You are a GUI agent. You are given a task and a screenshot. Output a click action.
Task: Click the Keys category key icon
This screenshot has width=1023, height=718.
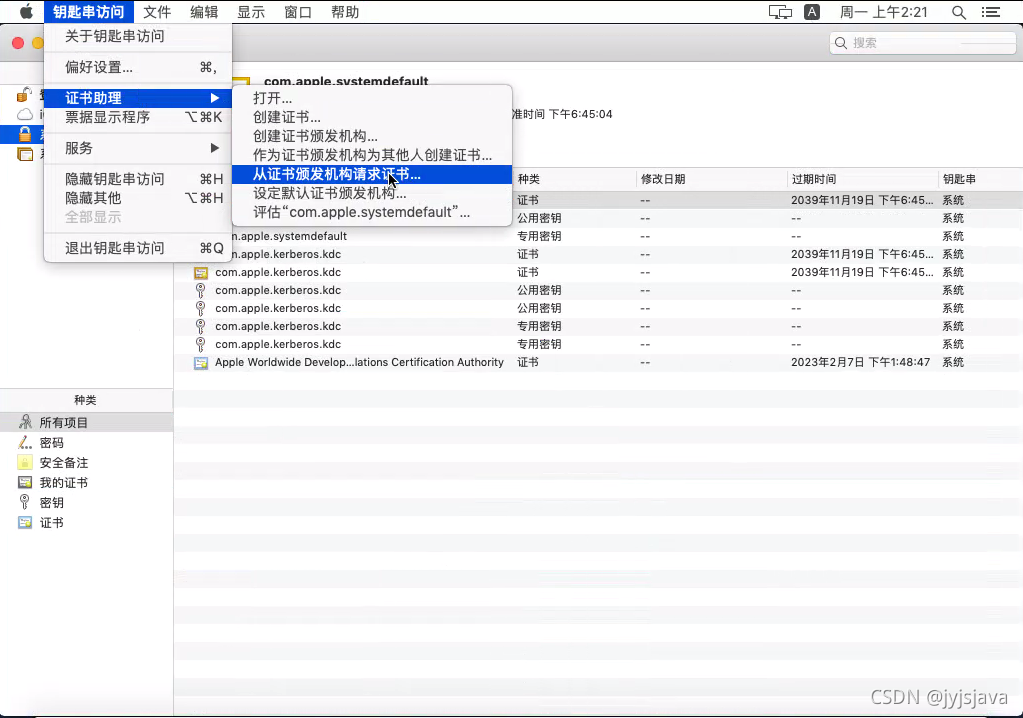pos(25,502)
